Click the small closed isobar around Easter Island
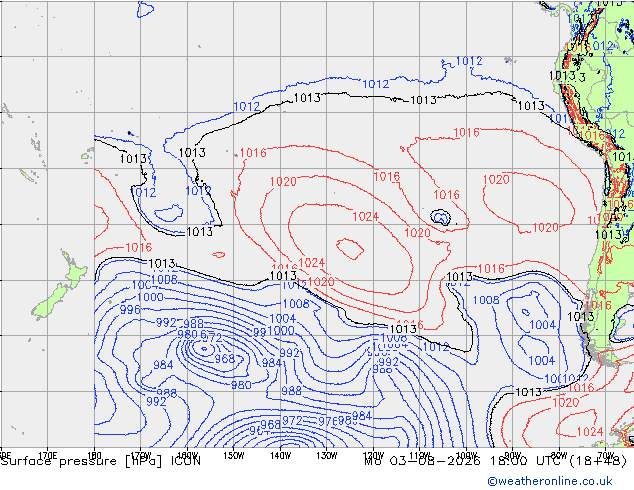Viewport: 634px width, 490px height. point(440,217)
